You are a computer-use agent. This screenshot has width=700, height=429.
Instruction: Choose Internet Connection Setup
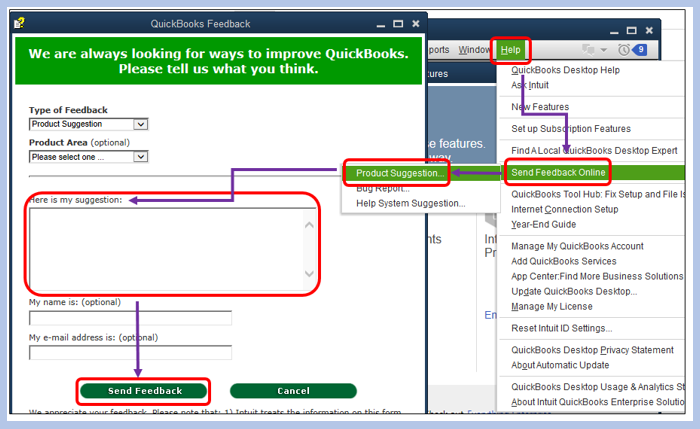click(565, 209)
